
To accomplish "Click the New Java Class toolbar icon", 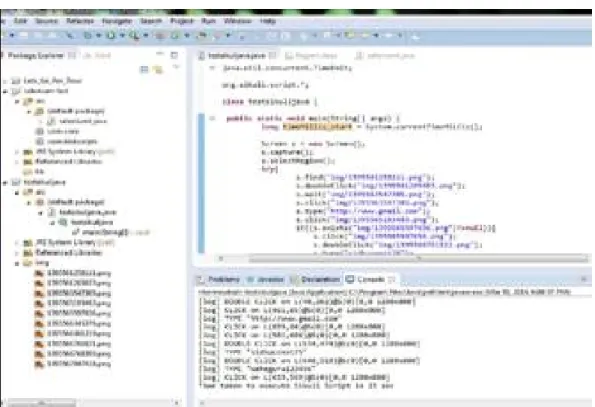I will [x=175, y=36].
